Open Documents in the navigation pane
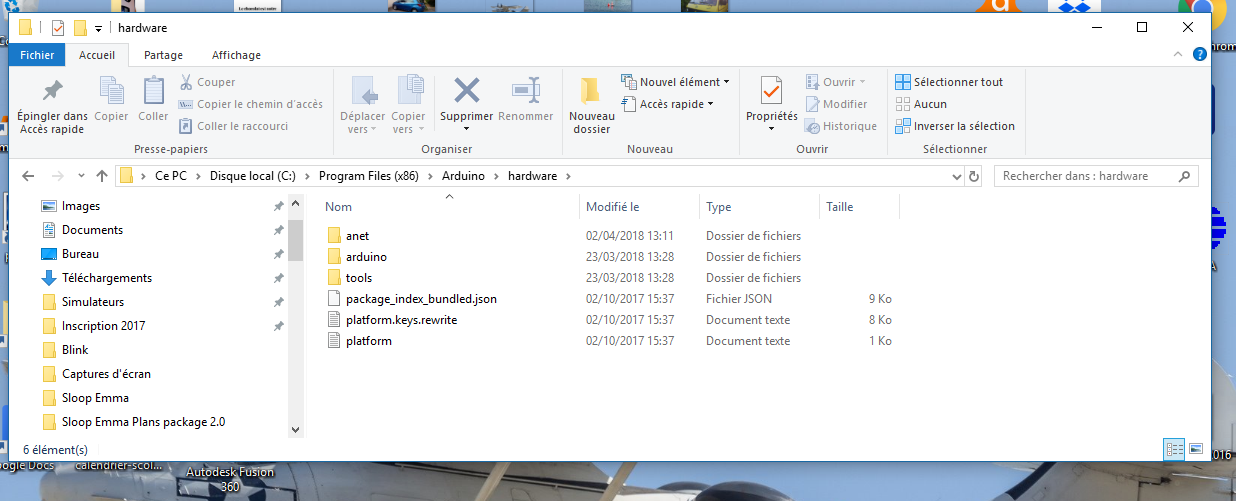 [92, 230]
